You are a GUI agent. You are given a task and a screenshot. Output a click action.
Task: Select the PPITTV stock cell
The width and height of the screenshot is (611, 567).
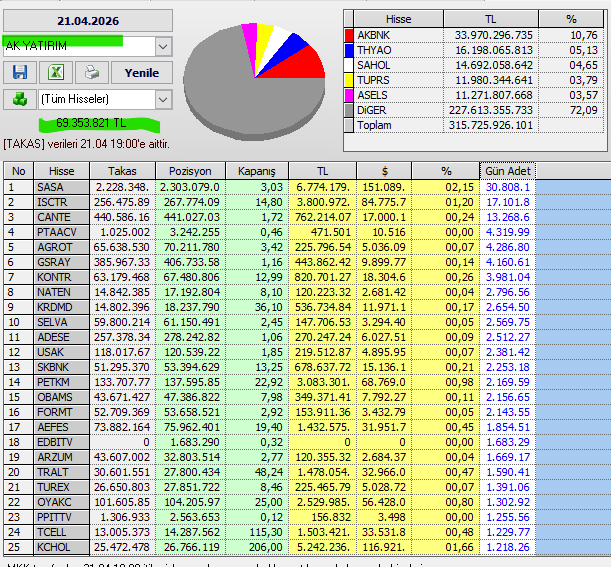(62, 517)
